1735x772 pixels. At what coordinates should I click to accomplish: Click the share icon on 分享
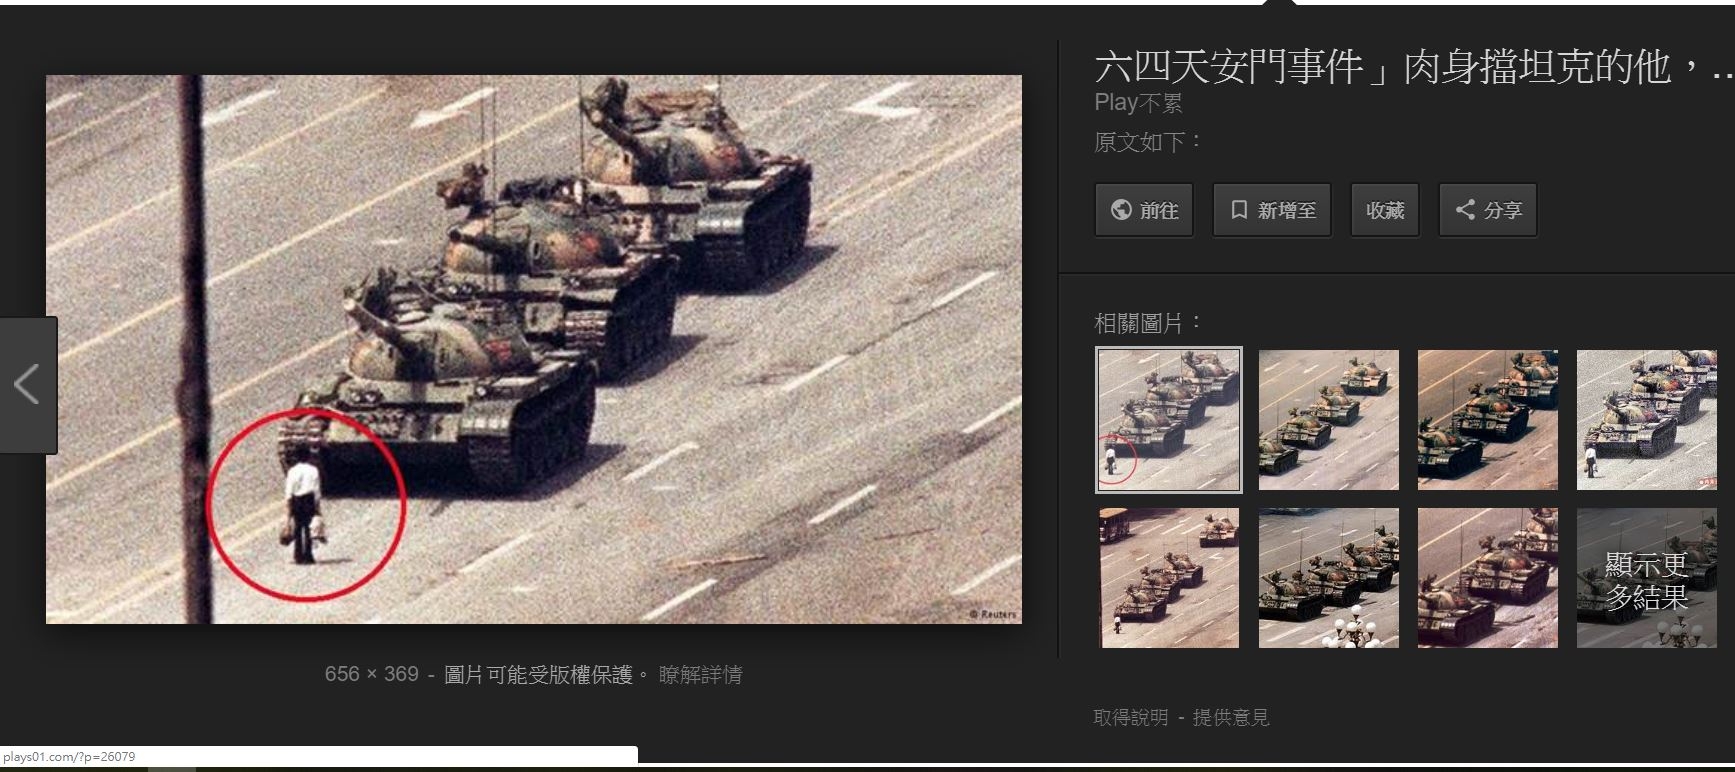coord(1465,210)
